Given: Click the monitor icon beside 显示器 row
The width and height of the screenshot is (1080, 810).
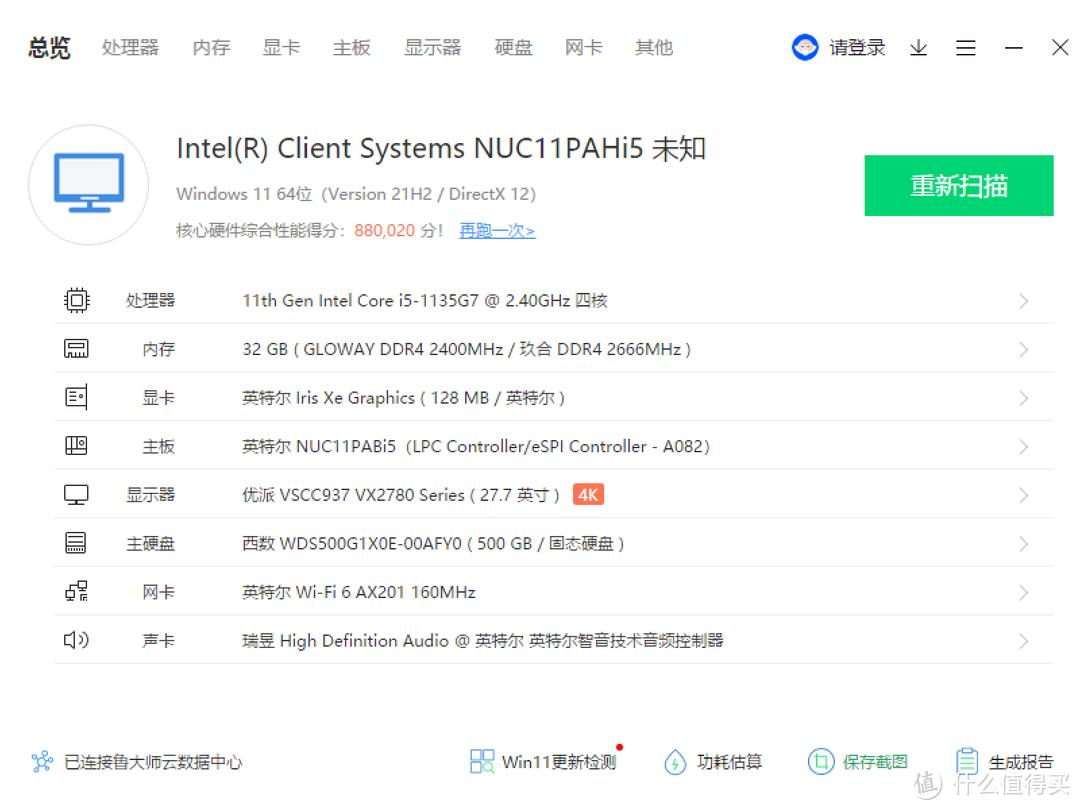Looking at the screenshot, I should pos(76,494).
